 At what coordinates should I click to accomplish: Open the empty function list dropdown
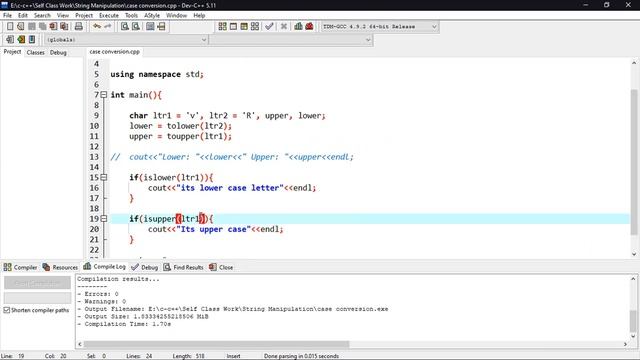pos(291,40)
